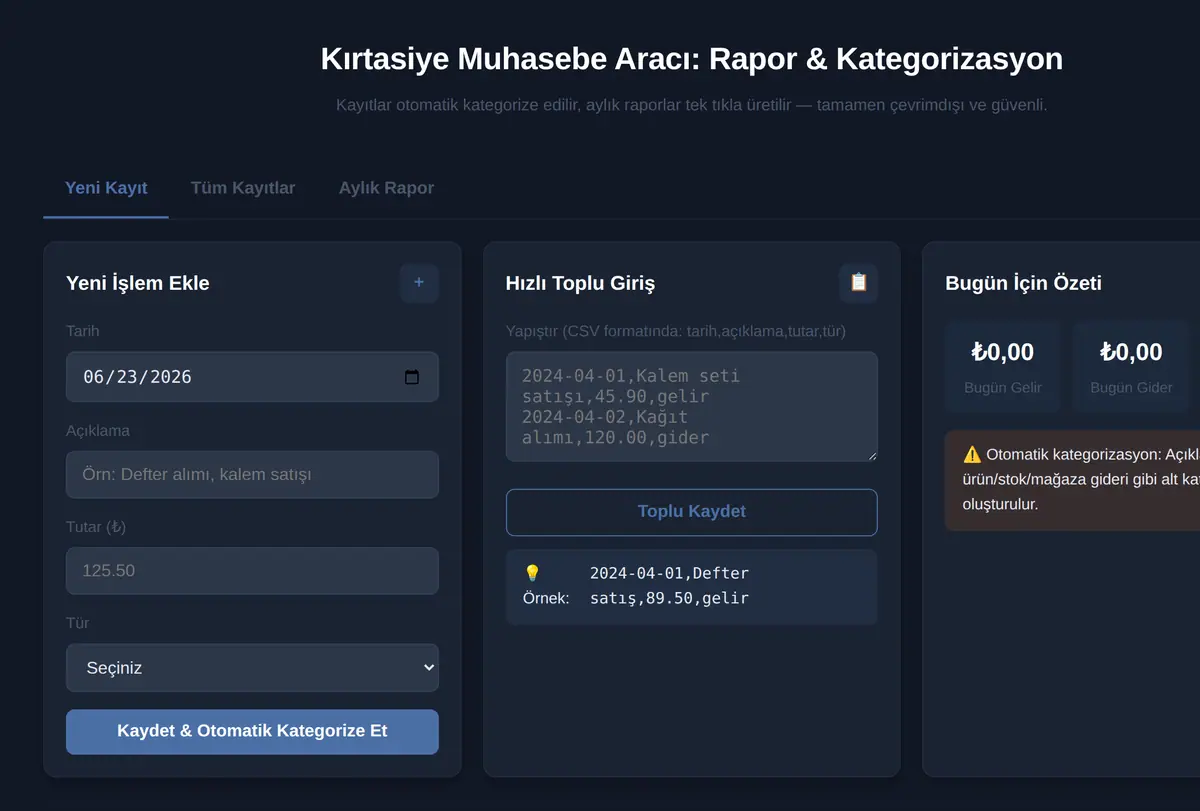Click the Yapıştır CSV format label
Image resolution: width=1200 pixels, height=811 pixels.
[676, 331]
